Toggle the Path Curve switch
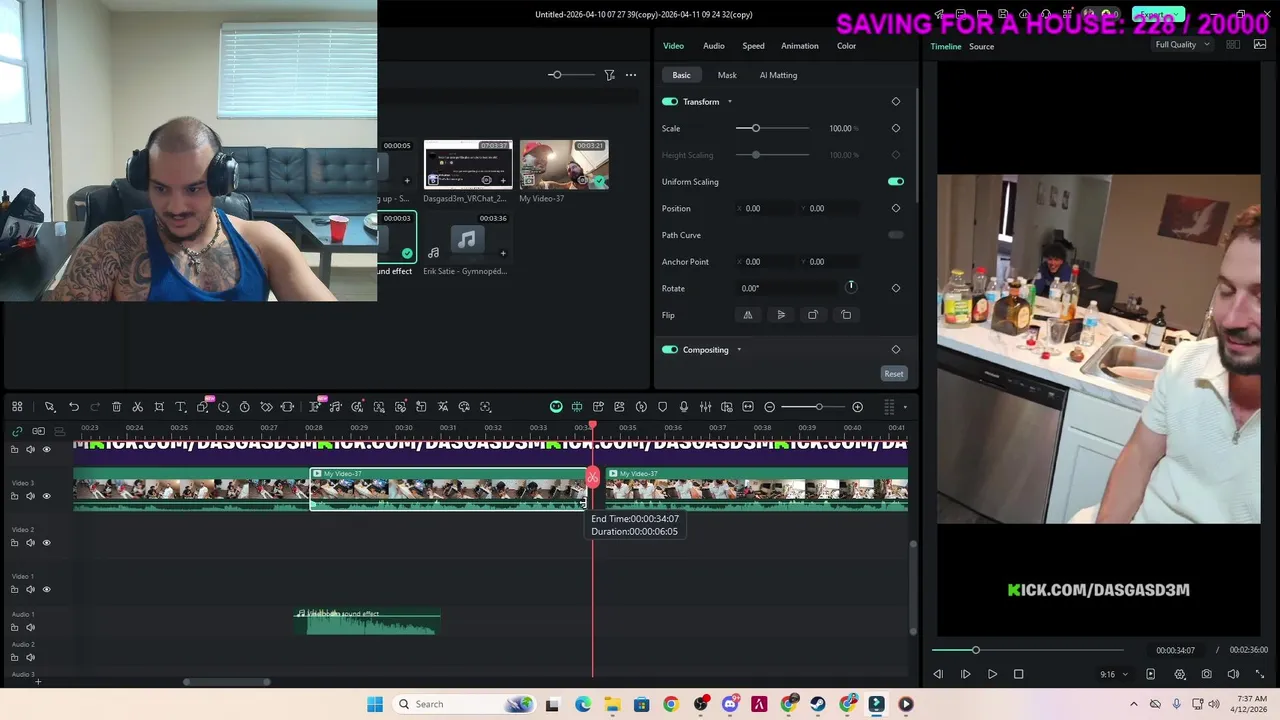Viewport: 1280px width, 720px height. click(x=895, y=235)
